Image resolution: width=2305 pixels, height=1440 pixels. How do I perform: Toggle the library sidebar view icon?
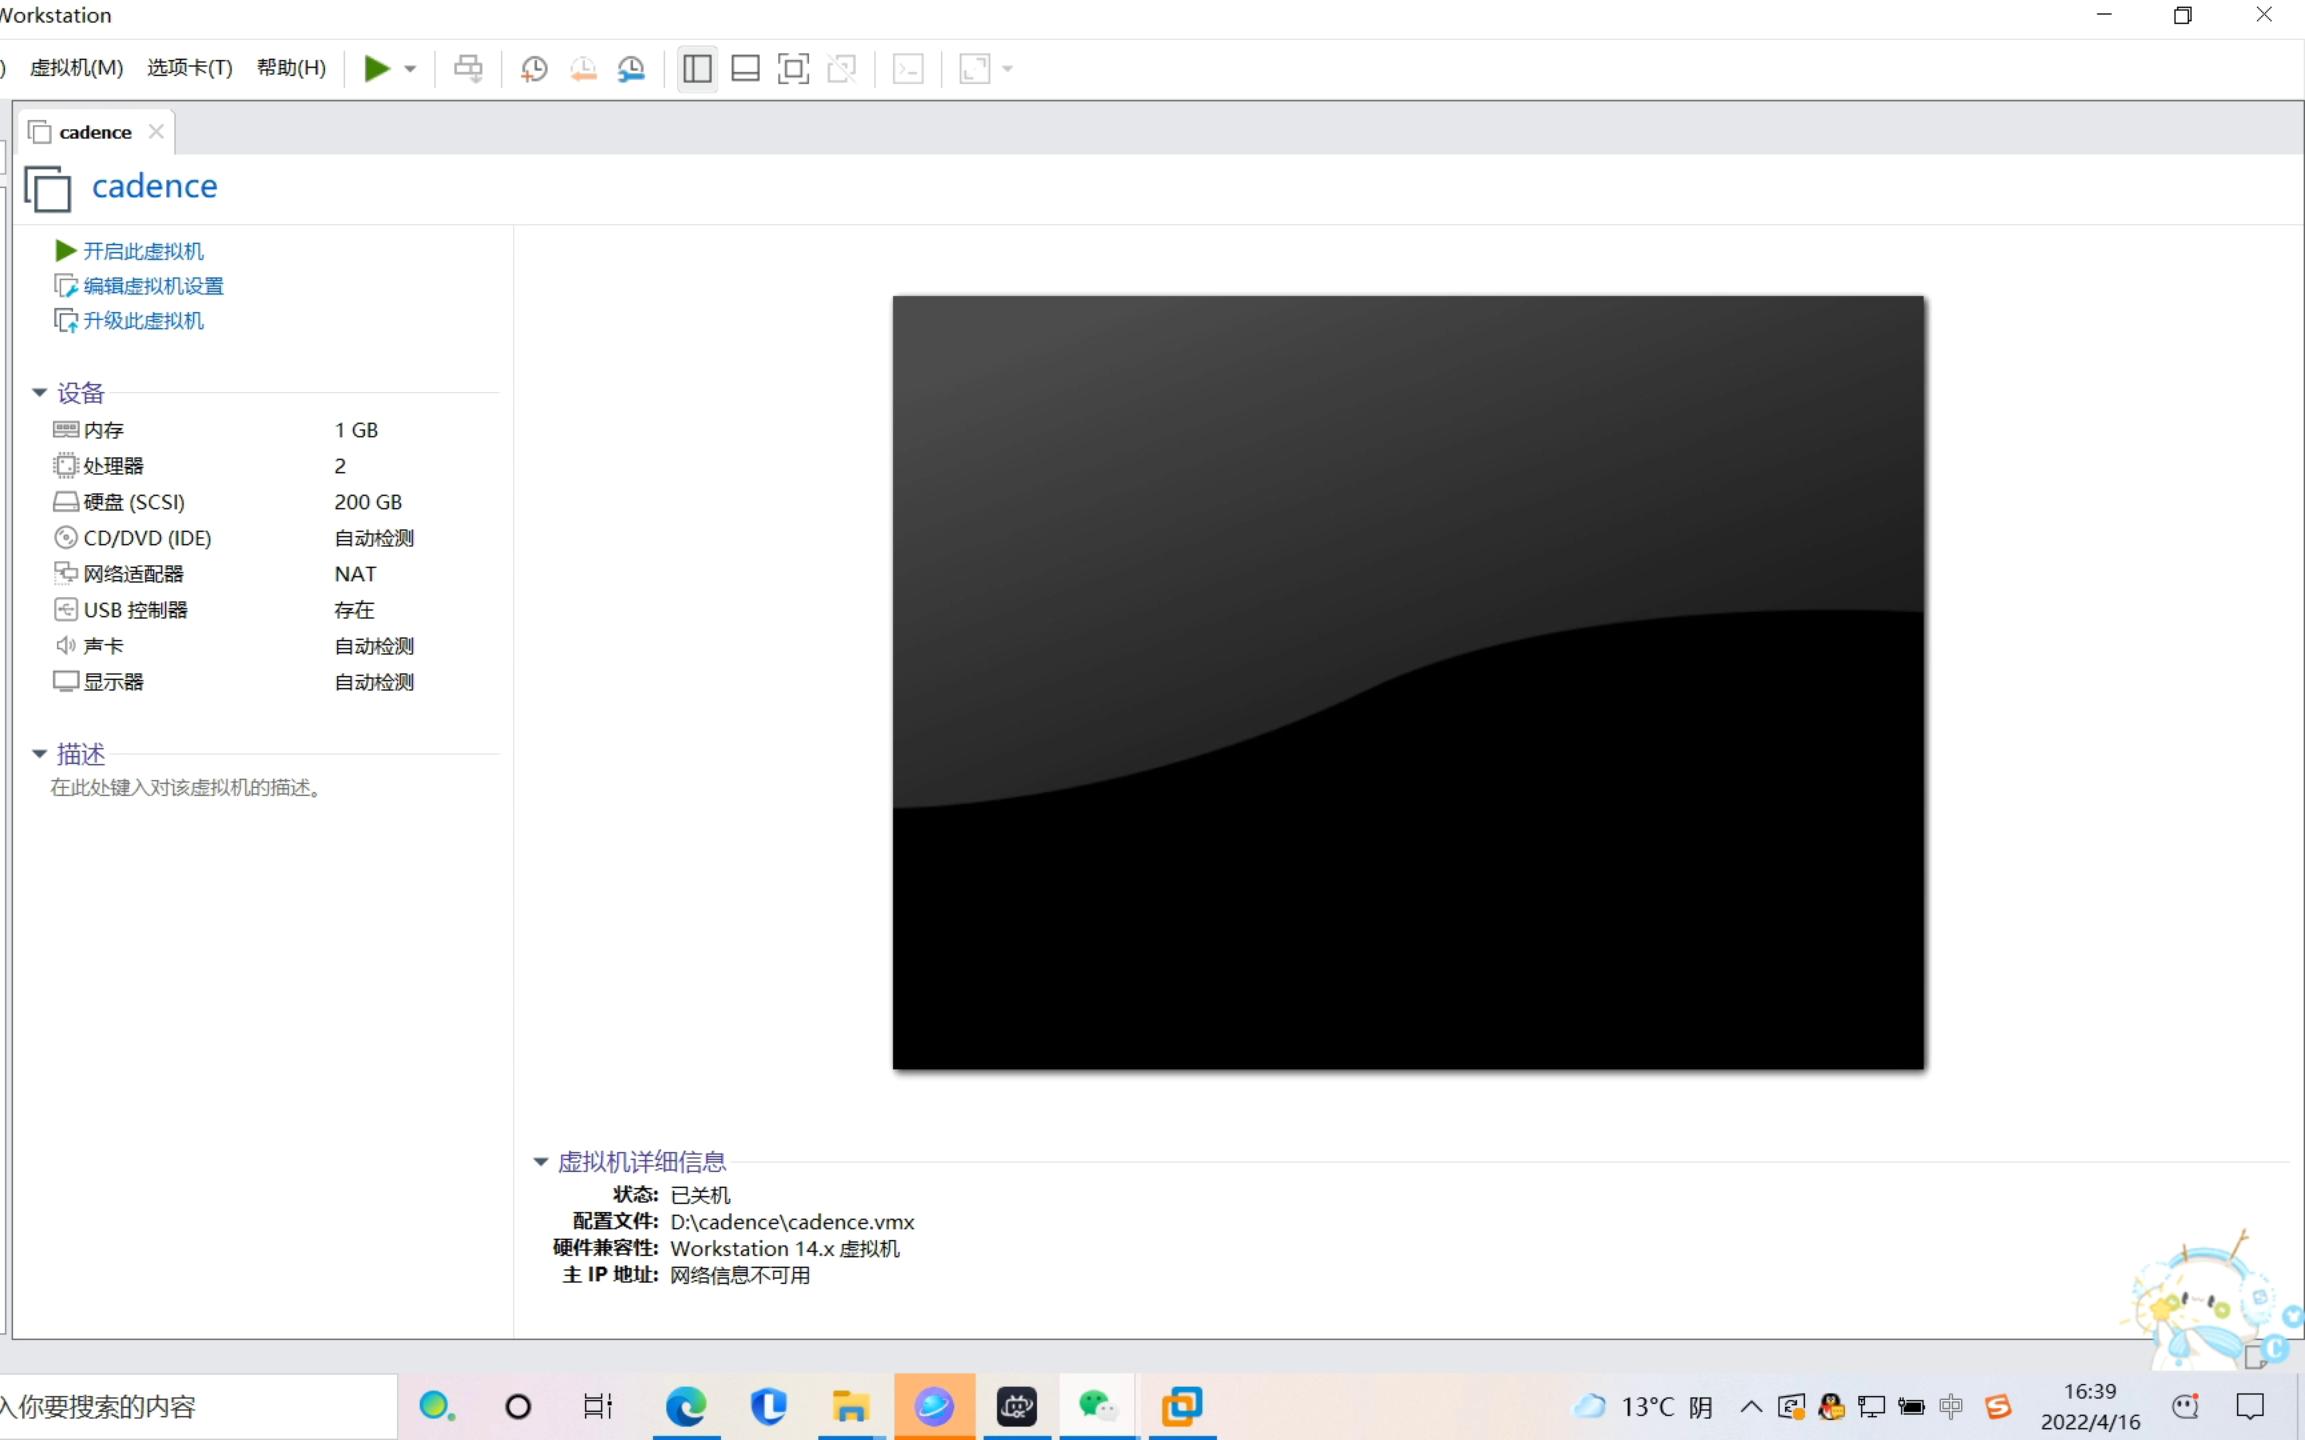click(x=697, y=68)
